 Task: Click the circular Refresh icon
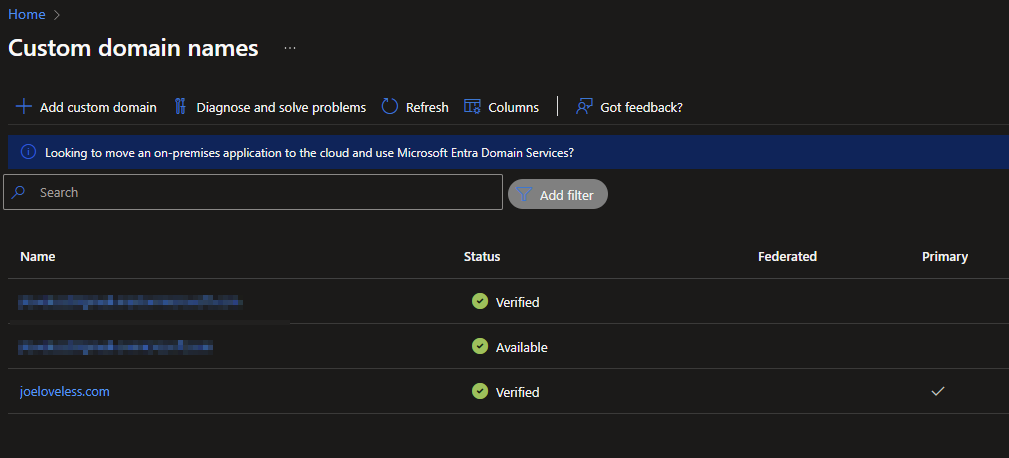[x=390, y=107]
